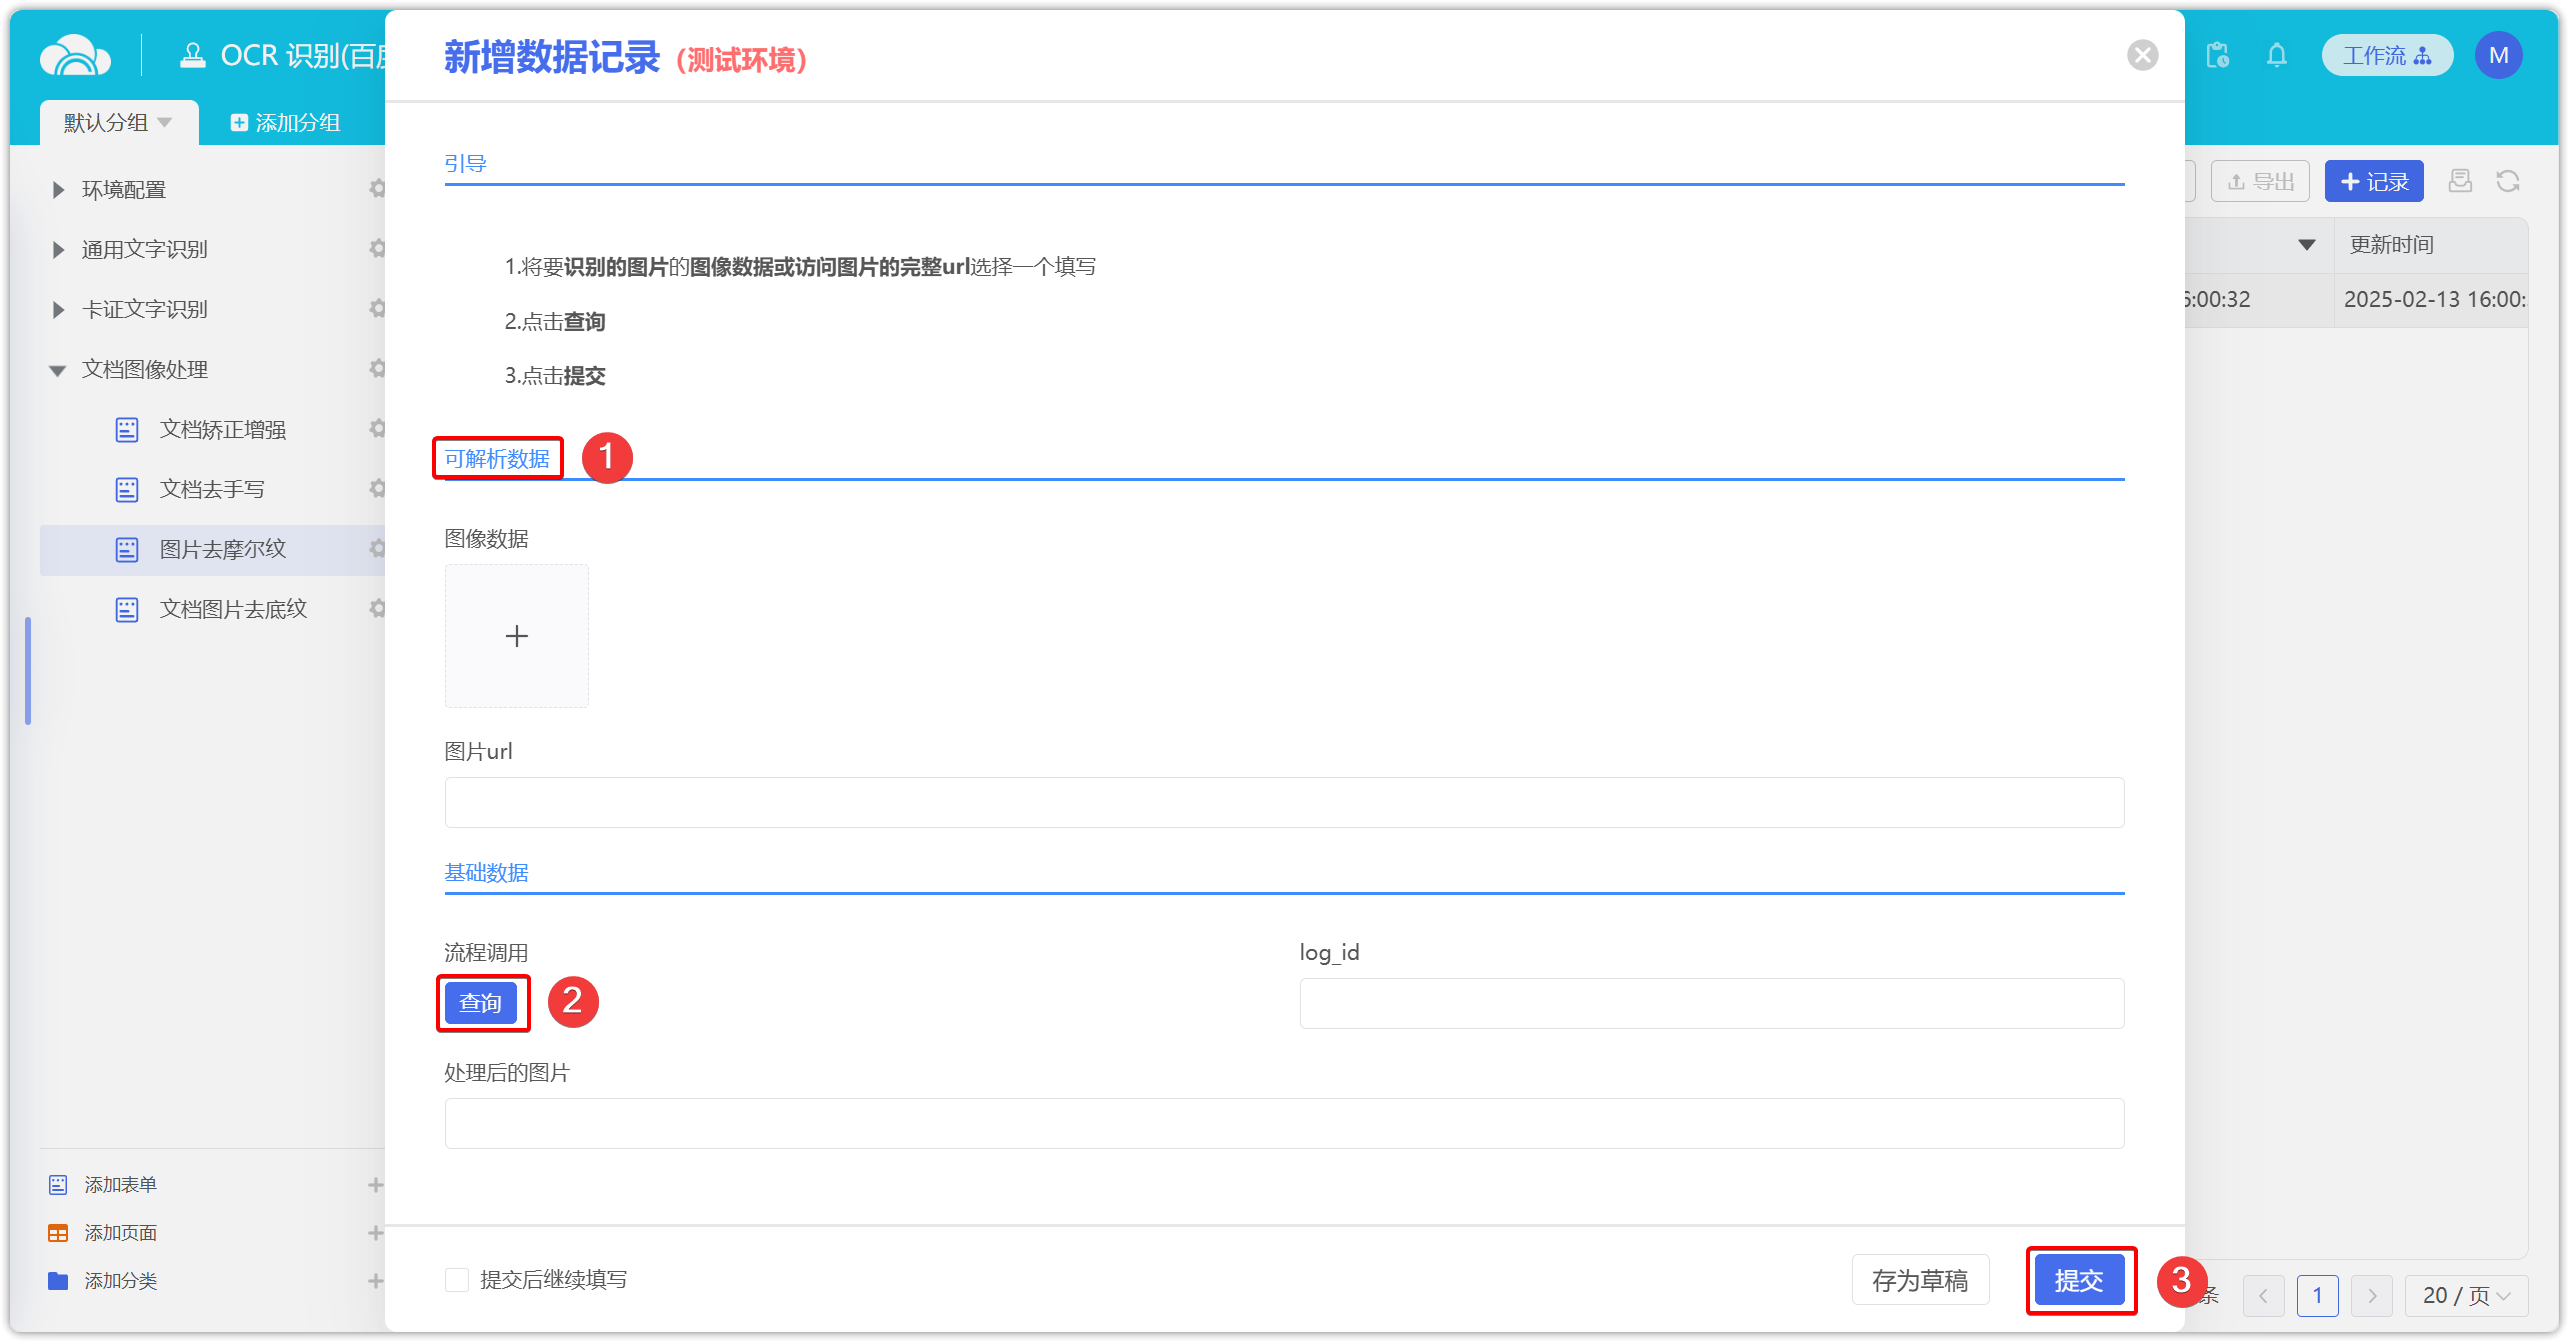Click the refresh icon in toolbar
The image size is (2569, 1342).
tap(2508, 181)
